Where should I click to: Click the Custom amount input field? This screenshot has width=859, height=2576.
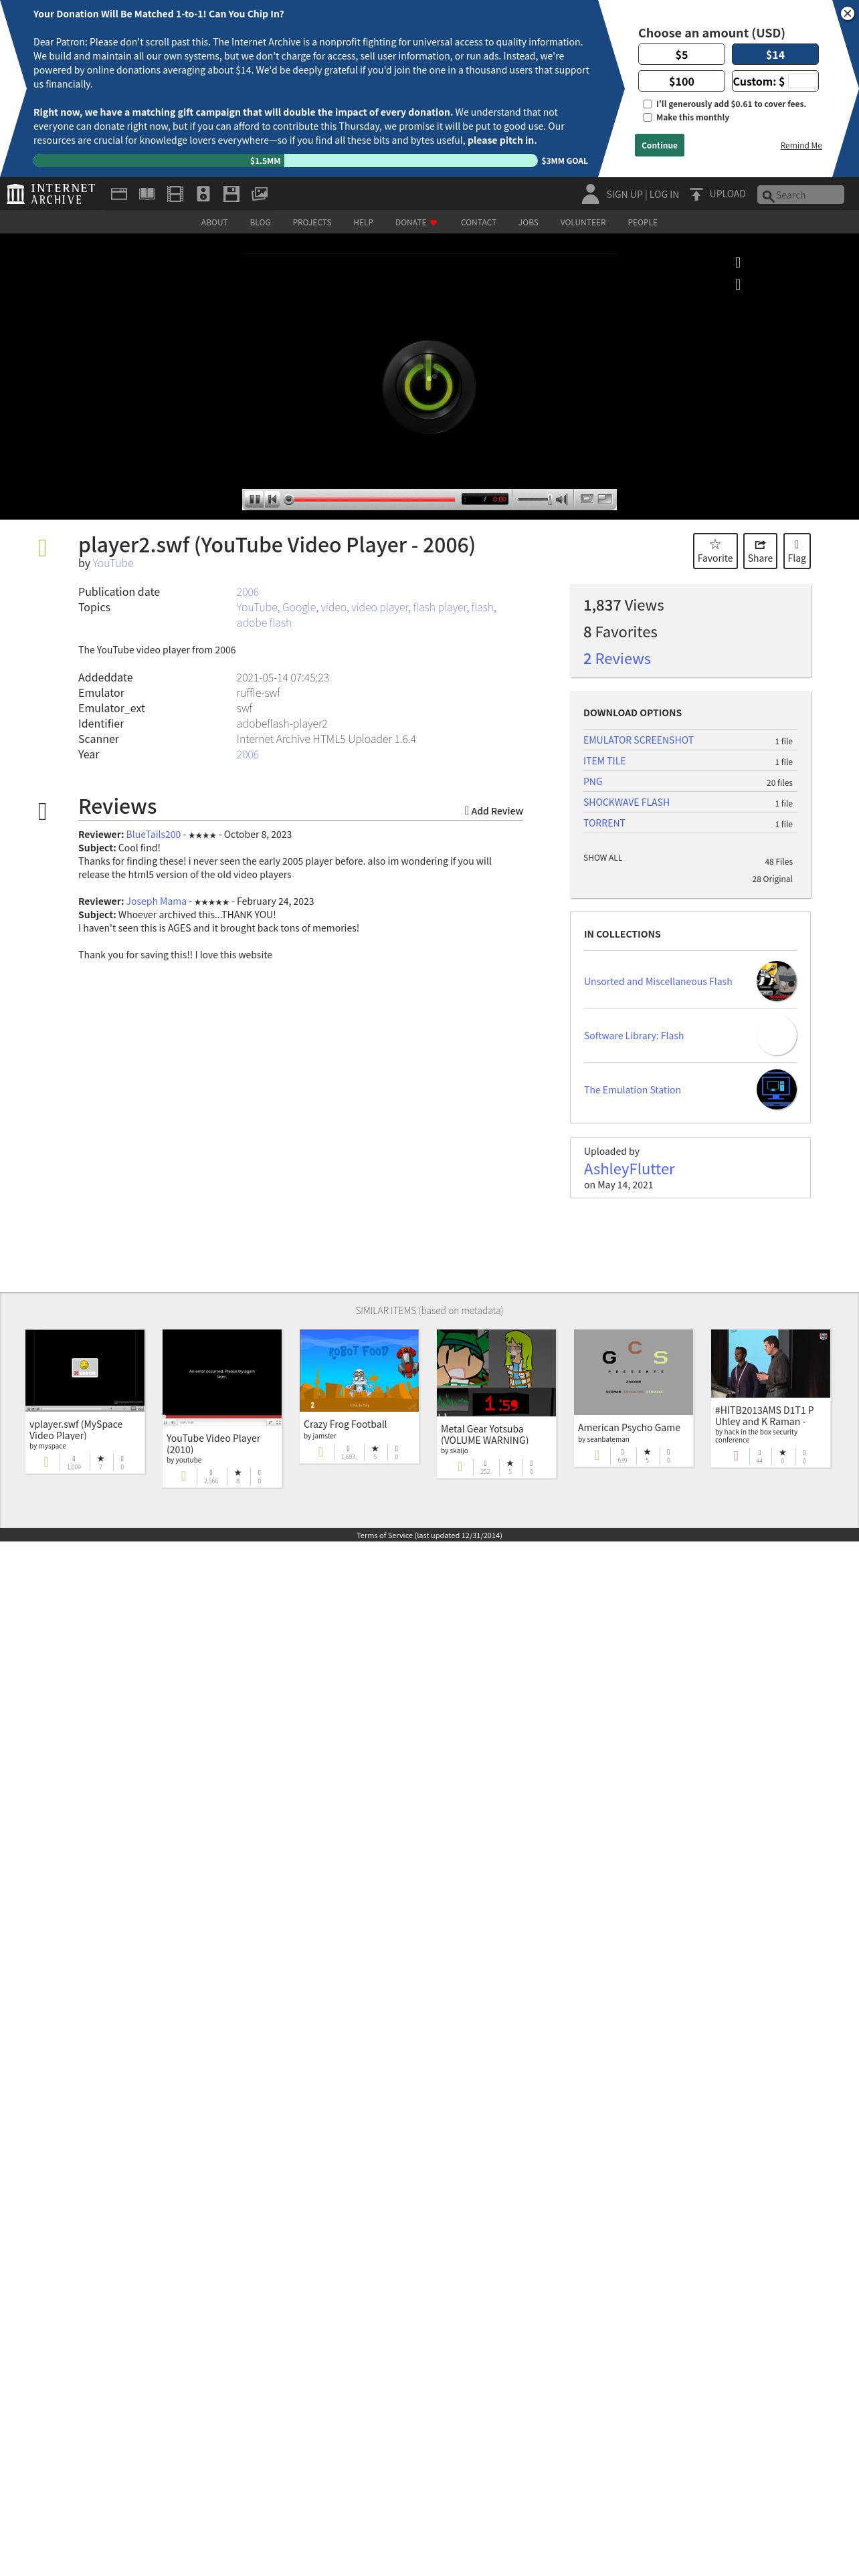click(x=802, y=81)
